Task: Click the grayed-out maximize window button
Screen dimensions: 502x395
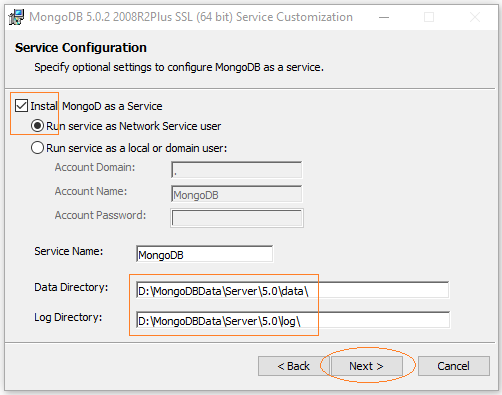Action: click(429, 17)
